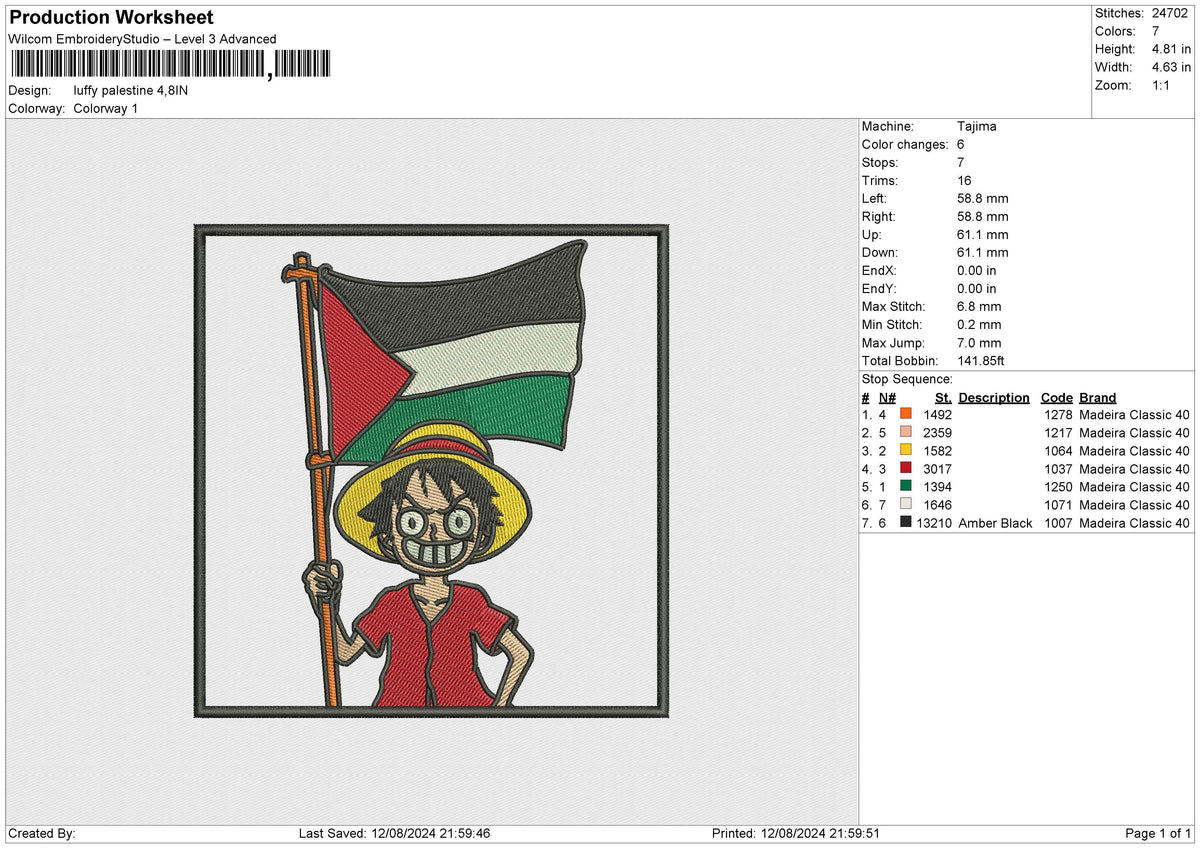
Task: Click the 'Created By:' footer label
Action: point(42,834)
